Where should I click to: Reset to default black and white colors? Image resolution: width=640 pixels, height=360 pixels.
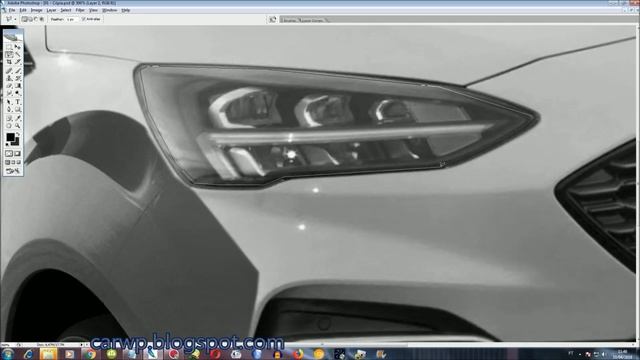(x=7, y=144)
